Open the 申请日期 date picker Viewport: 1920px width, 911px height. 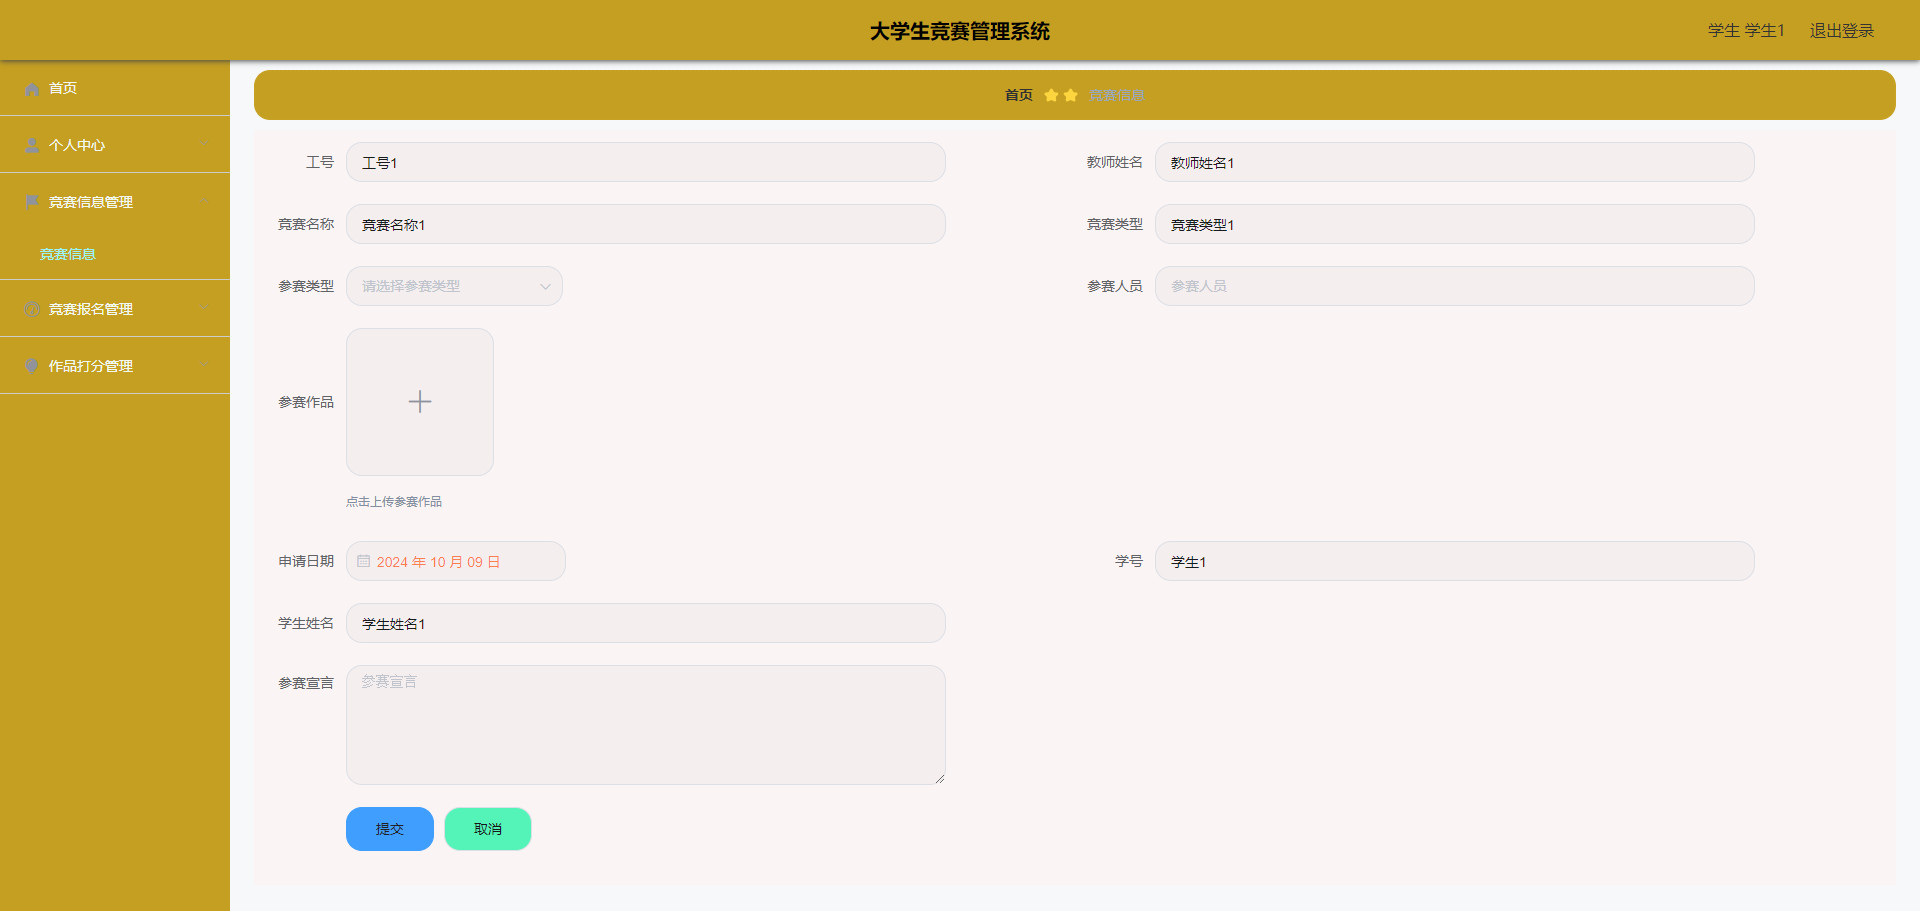coord(456,562)
